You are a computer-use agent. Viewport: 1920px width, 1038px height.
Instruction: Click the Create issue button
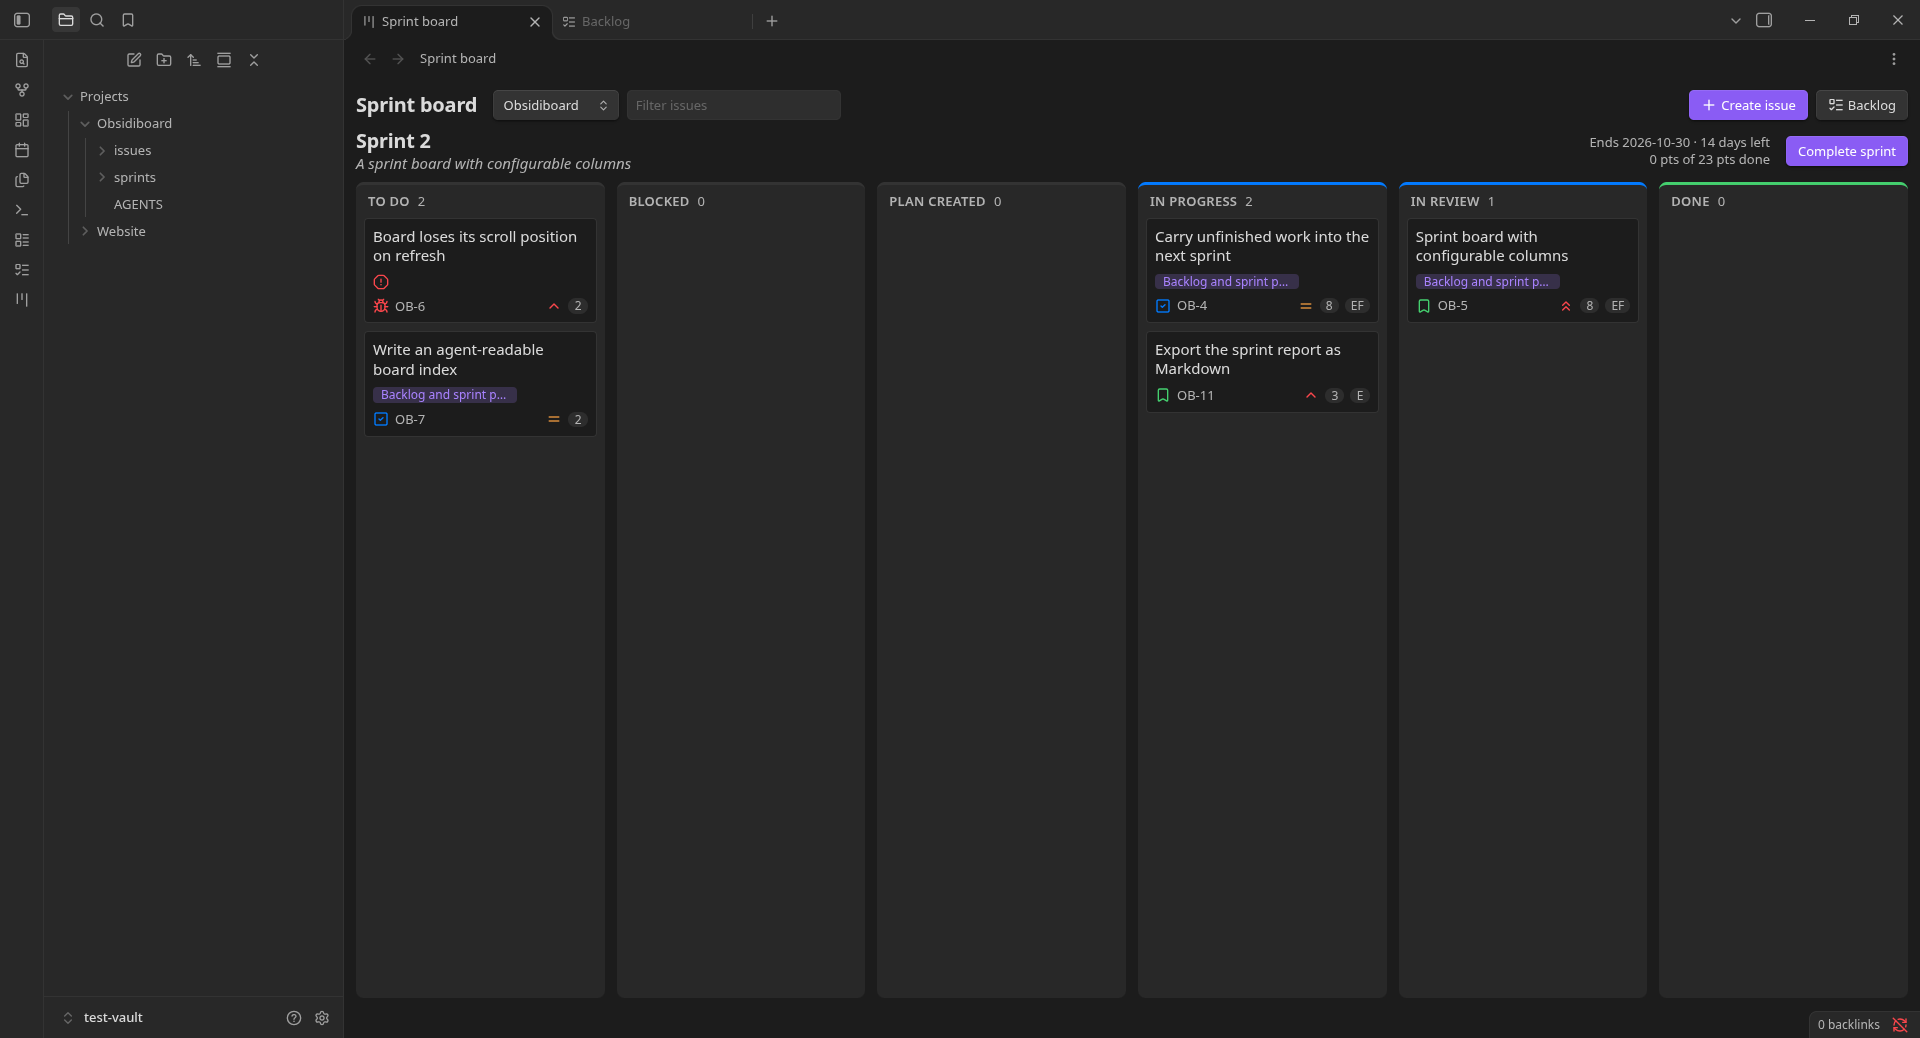[1748, 105]
